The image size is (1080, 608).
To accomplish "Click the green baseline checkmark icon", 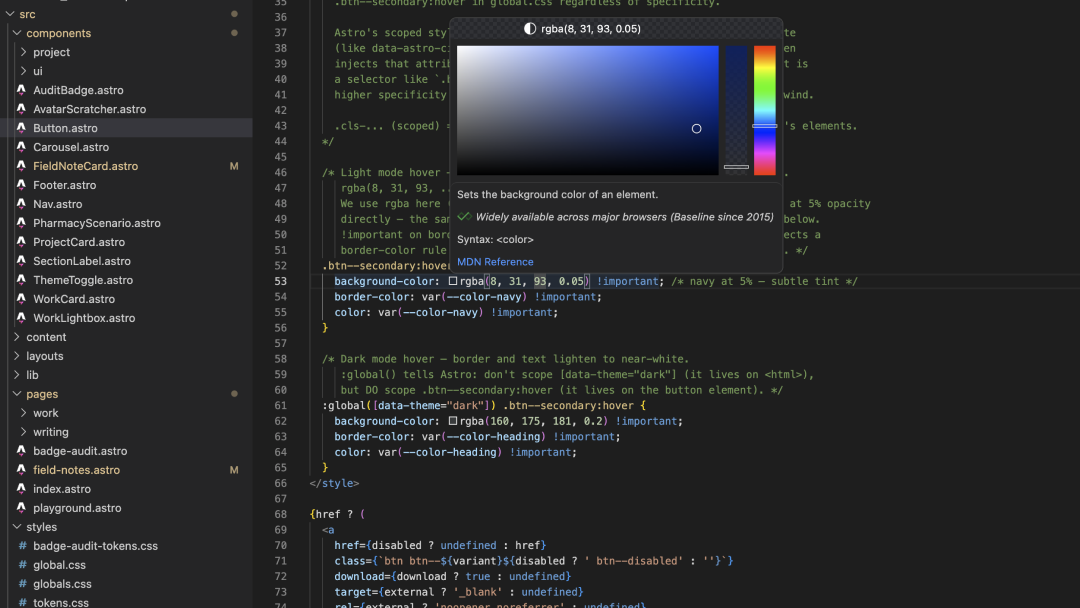I will click(x=464, y=217).
